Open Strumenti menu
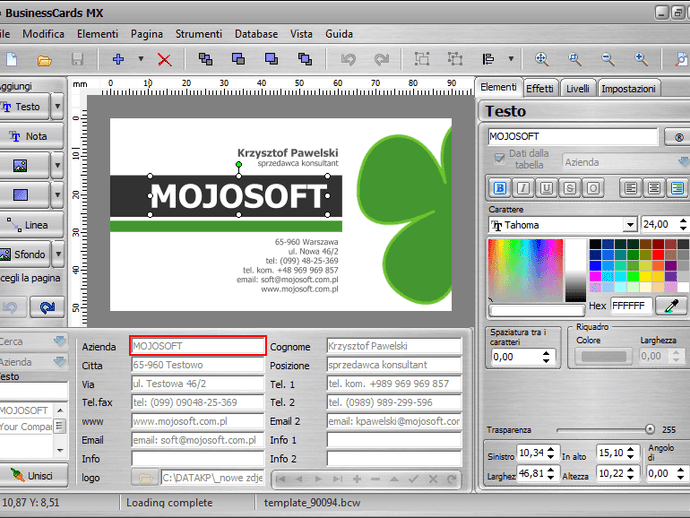Screen dimensions: 690x518 coord(198,34)
